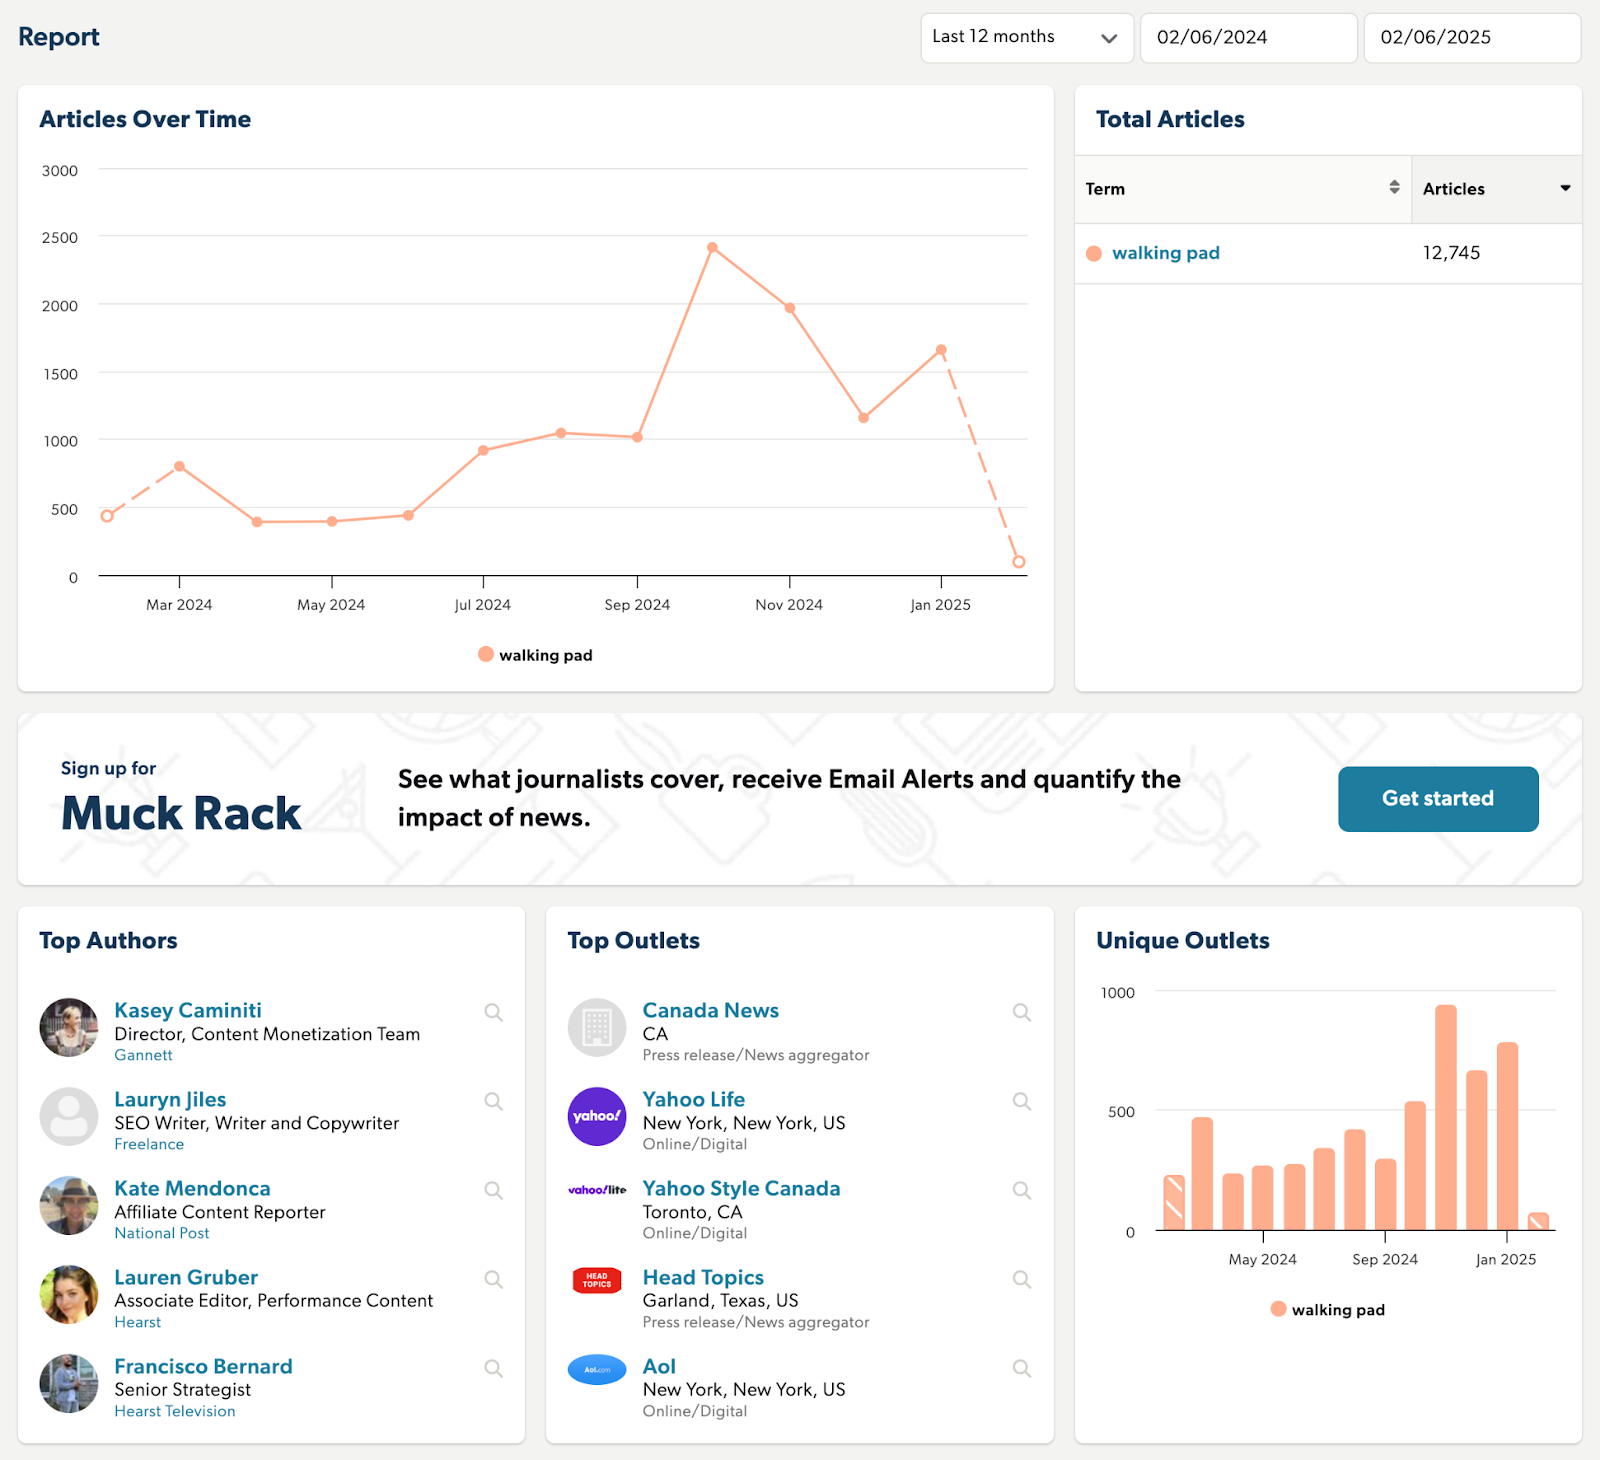
Task: Click the Yahoo Life purple logo
Action: 597,1116
